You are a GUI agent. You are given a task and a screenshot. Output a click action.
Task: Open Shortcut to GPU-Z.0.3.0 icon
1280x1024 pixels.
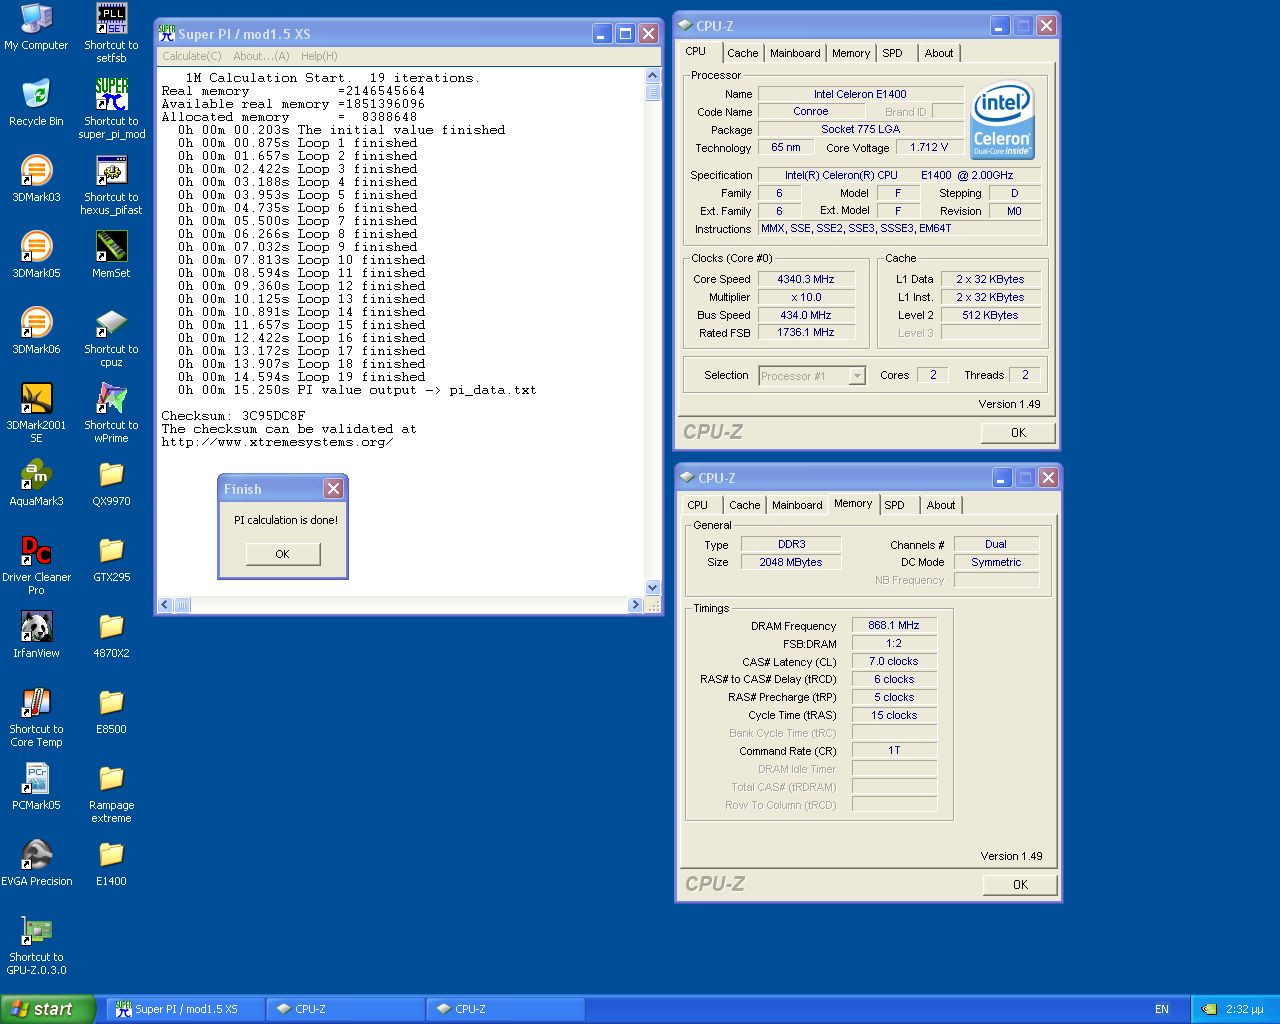point(36,944)
